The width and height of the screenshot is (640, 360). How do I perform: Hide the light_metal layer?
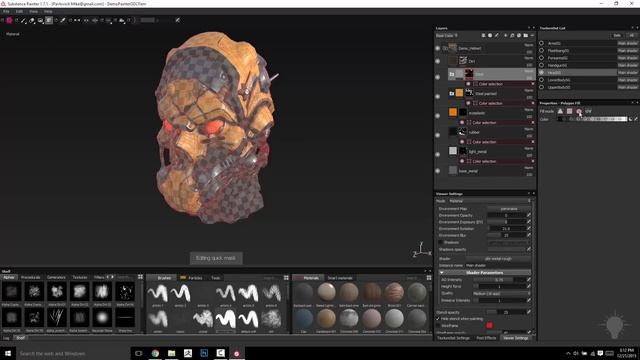coord(438,154)
